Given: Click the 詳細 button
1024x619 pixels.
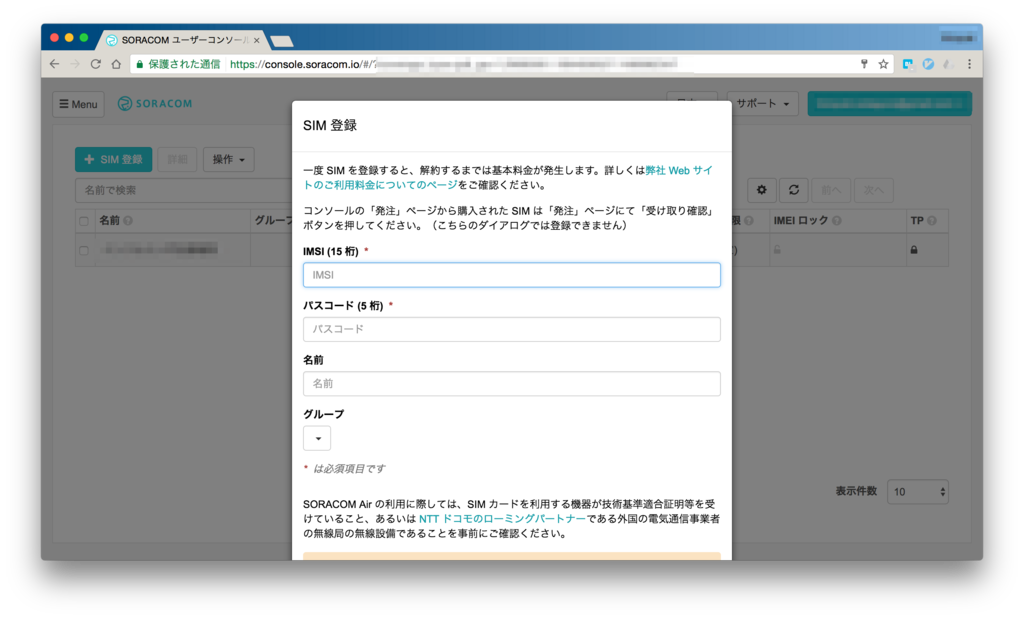Looking at the screenshot, I should pos(177,159).
